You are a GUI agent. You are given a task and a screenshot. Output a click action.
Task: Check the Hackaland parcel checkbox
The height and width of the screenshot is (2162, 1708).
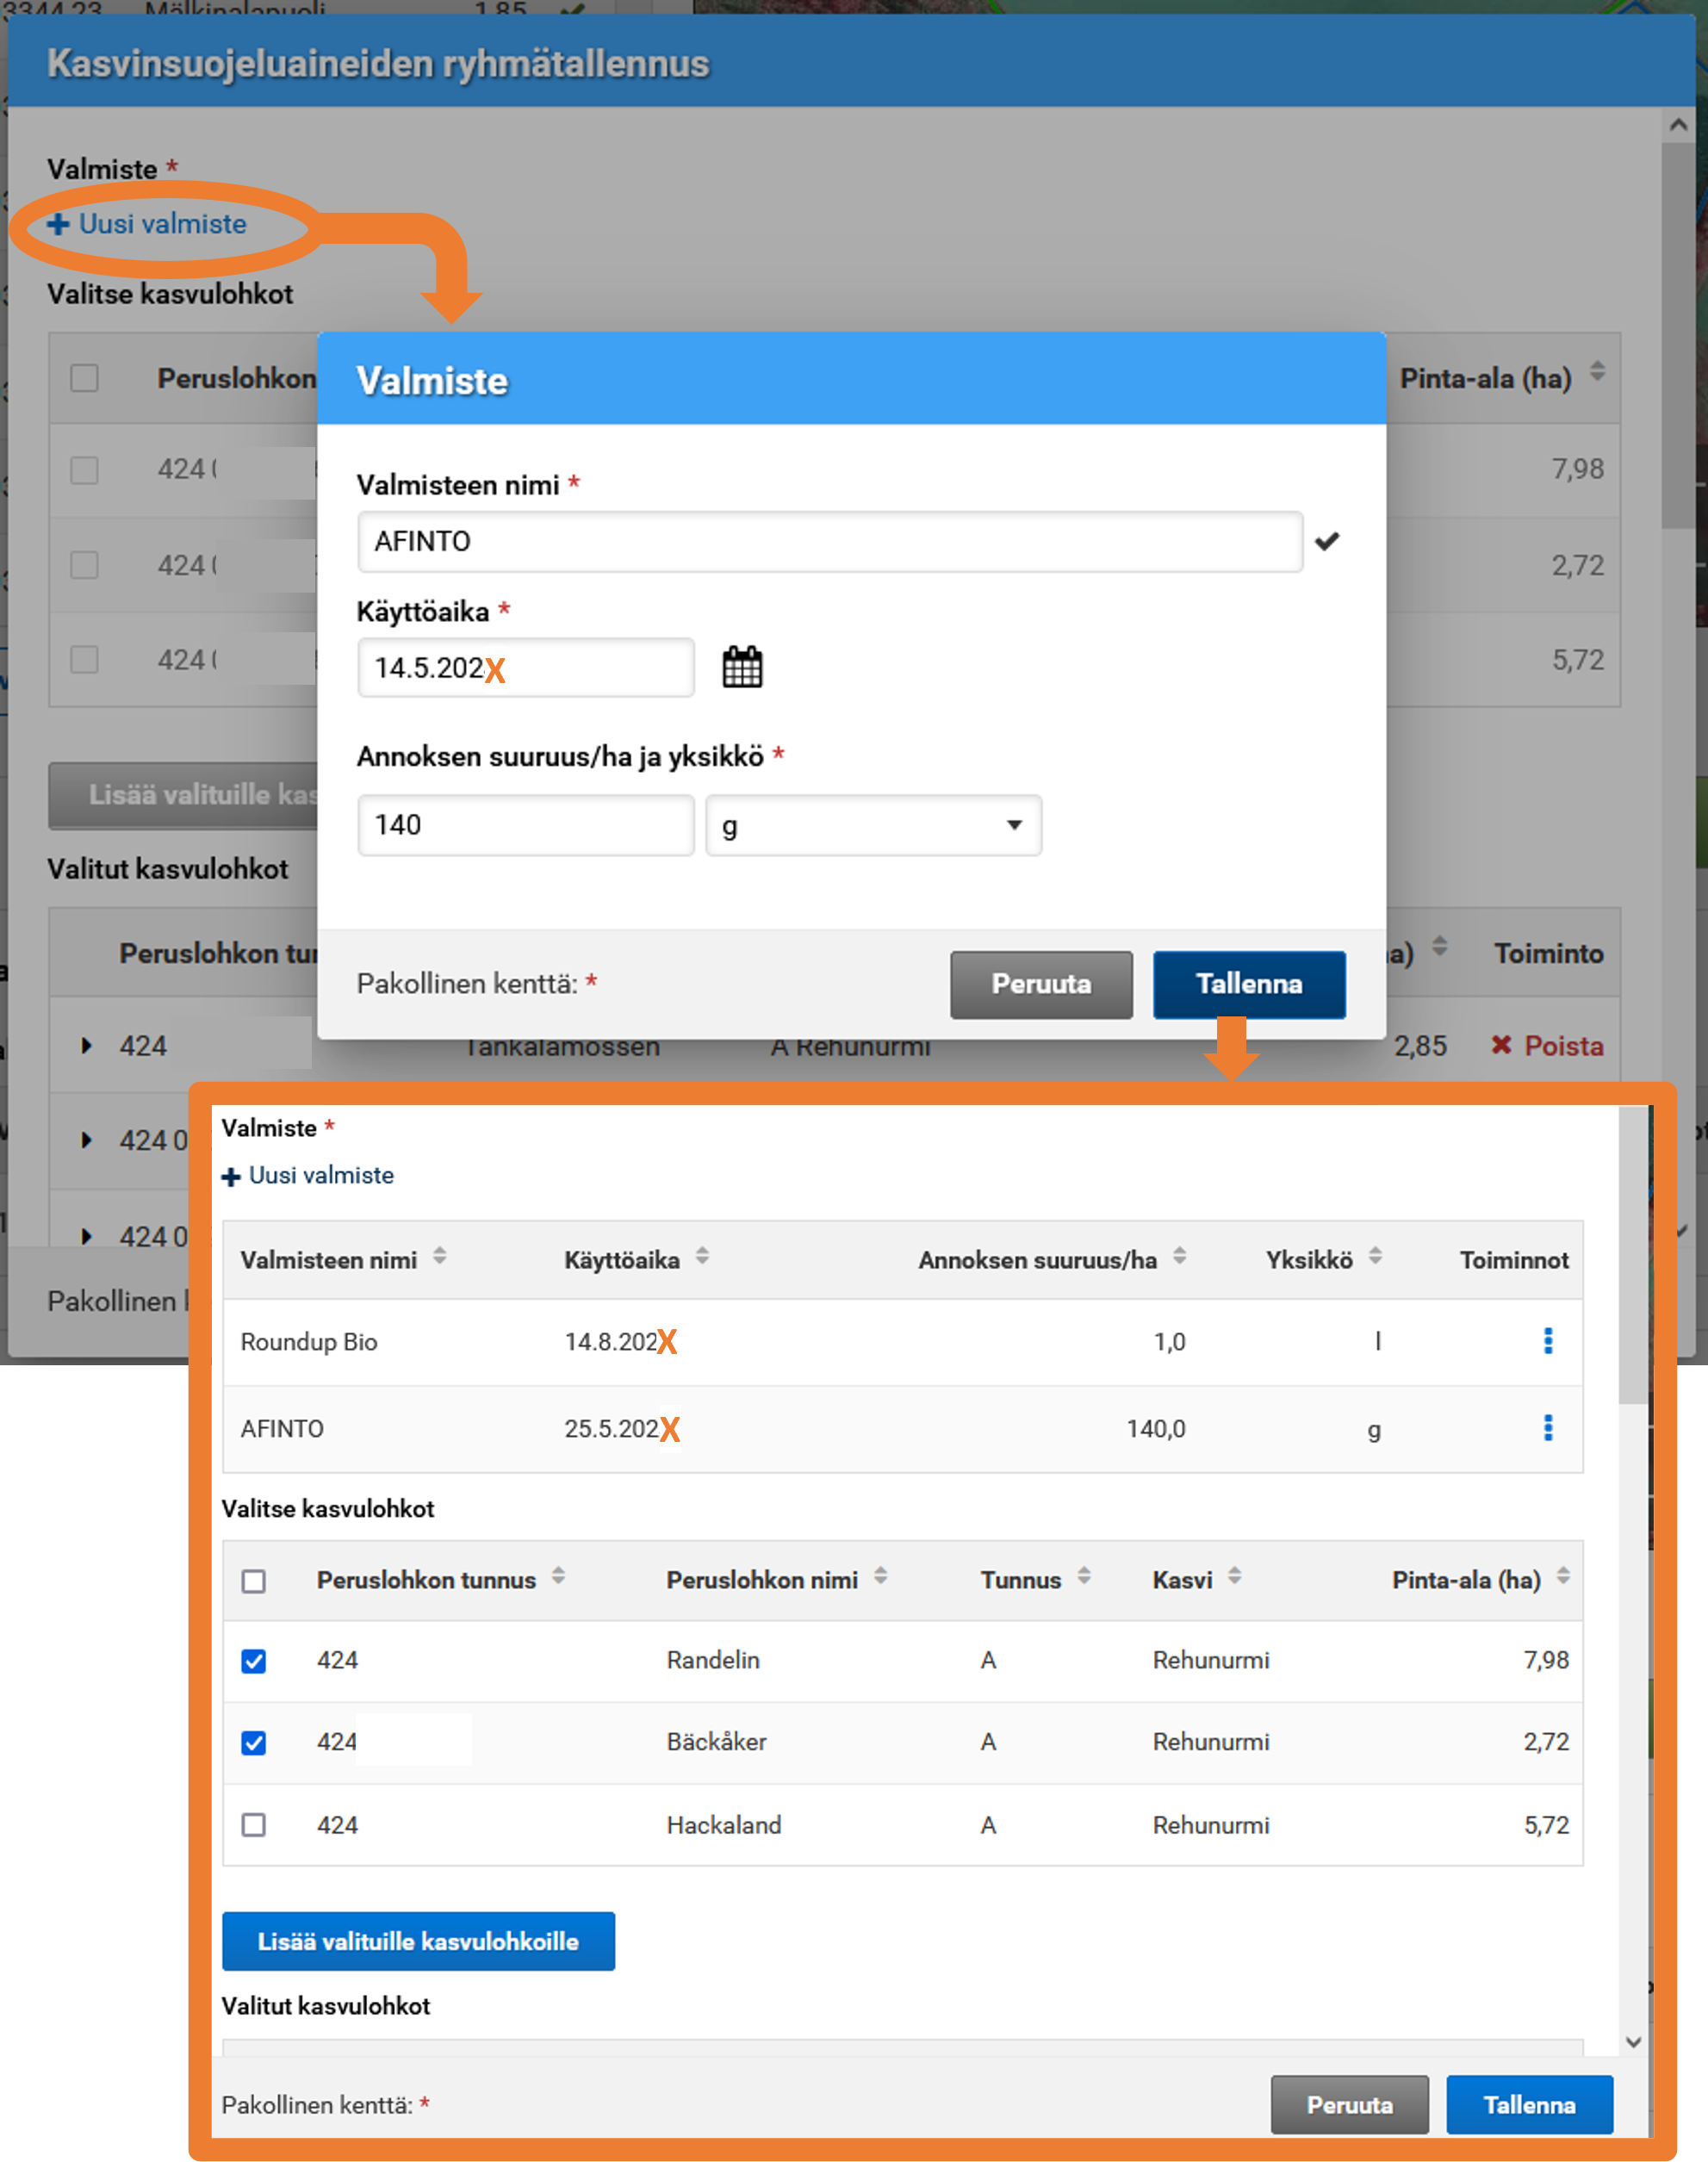point(254,1825)
